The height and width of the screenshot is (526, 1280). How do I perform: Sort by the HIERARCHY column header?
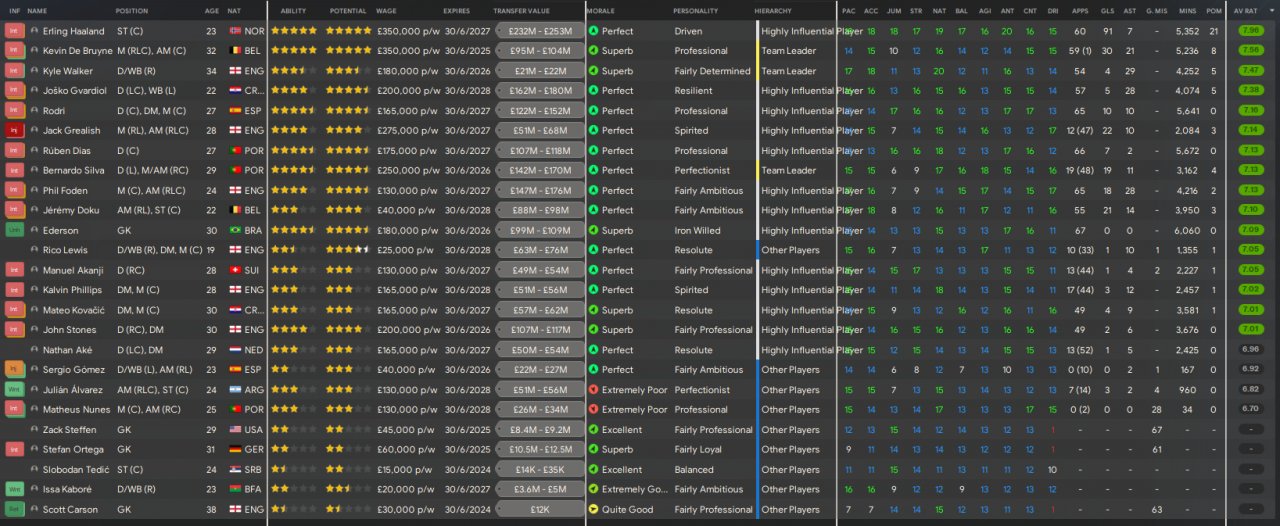773,10
